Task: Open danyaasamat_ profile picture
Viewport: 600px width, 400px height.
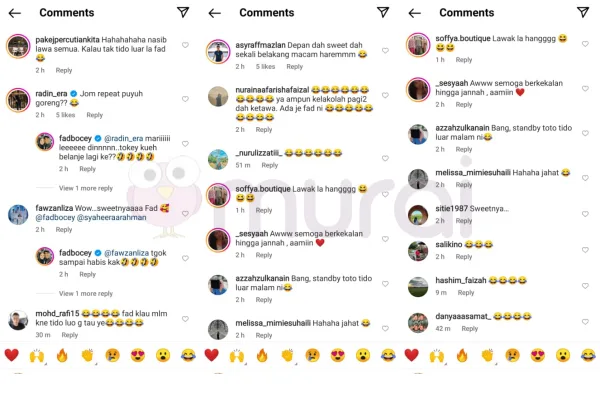Action: pyautogui.click(x=417, y=323)
